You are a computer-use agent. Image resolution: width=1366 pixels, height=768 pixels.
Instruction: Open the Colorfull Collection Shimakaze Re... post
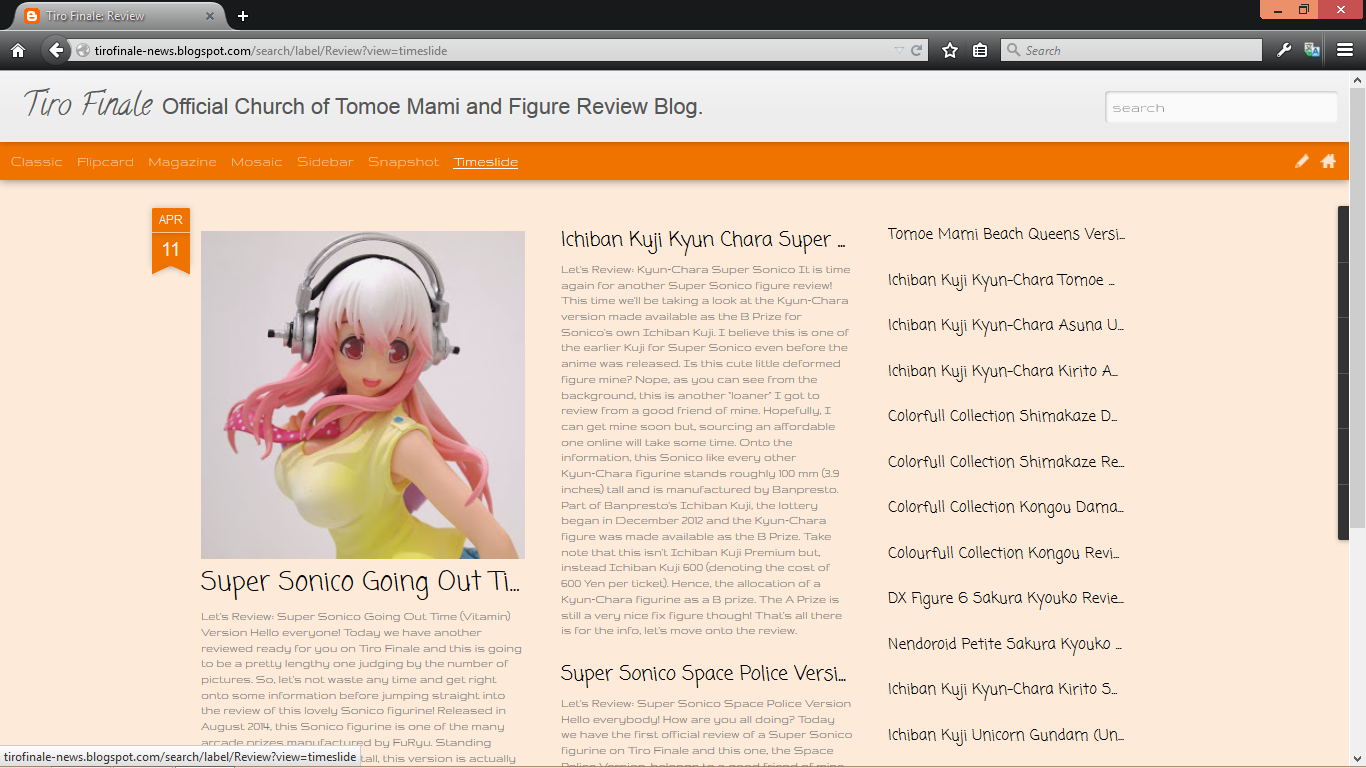click(1006, 463)
